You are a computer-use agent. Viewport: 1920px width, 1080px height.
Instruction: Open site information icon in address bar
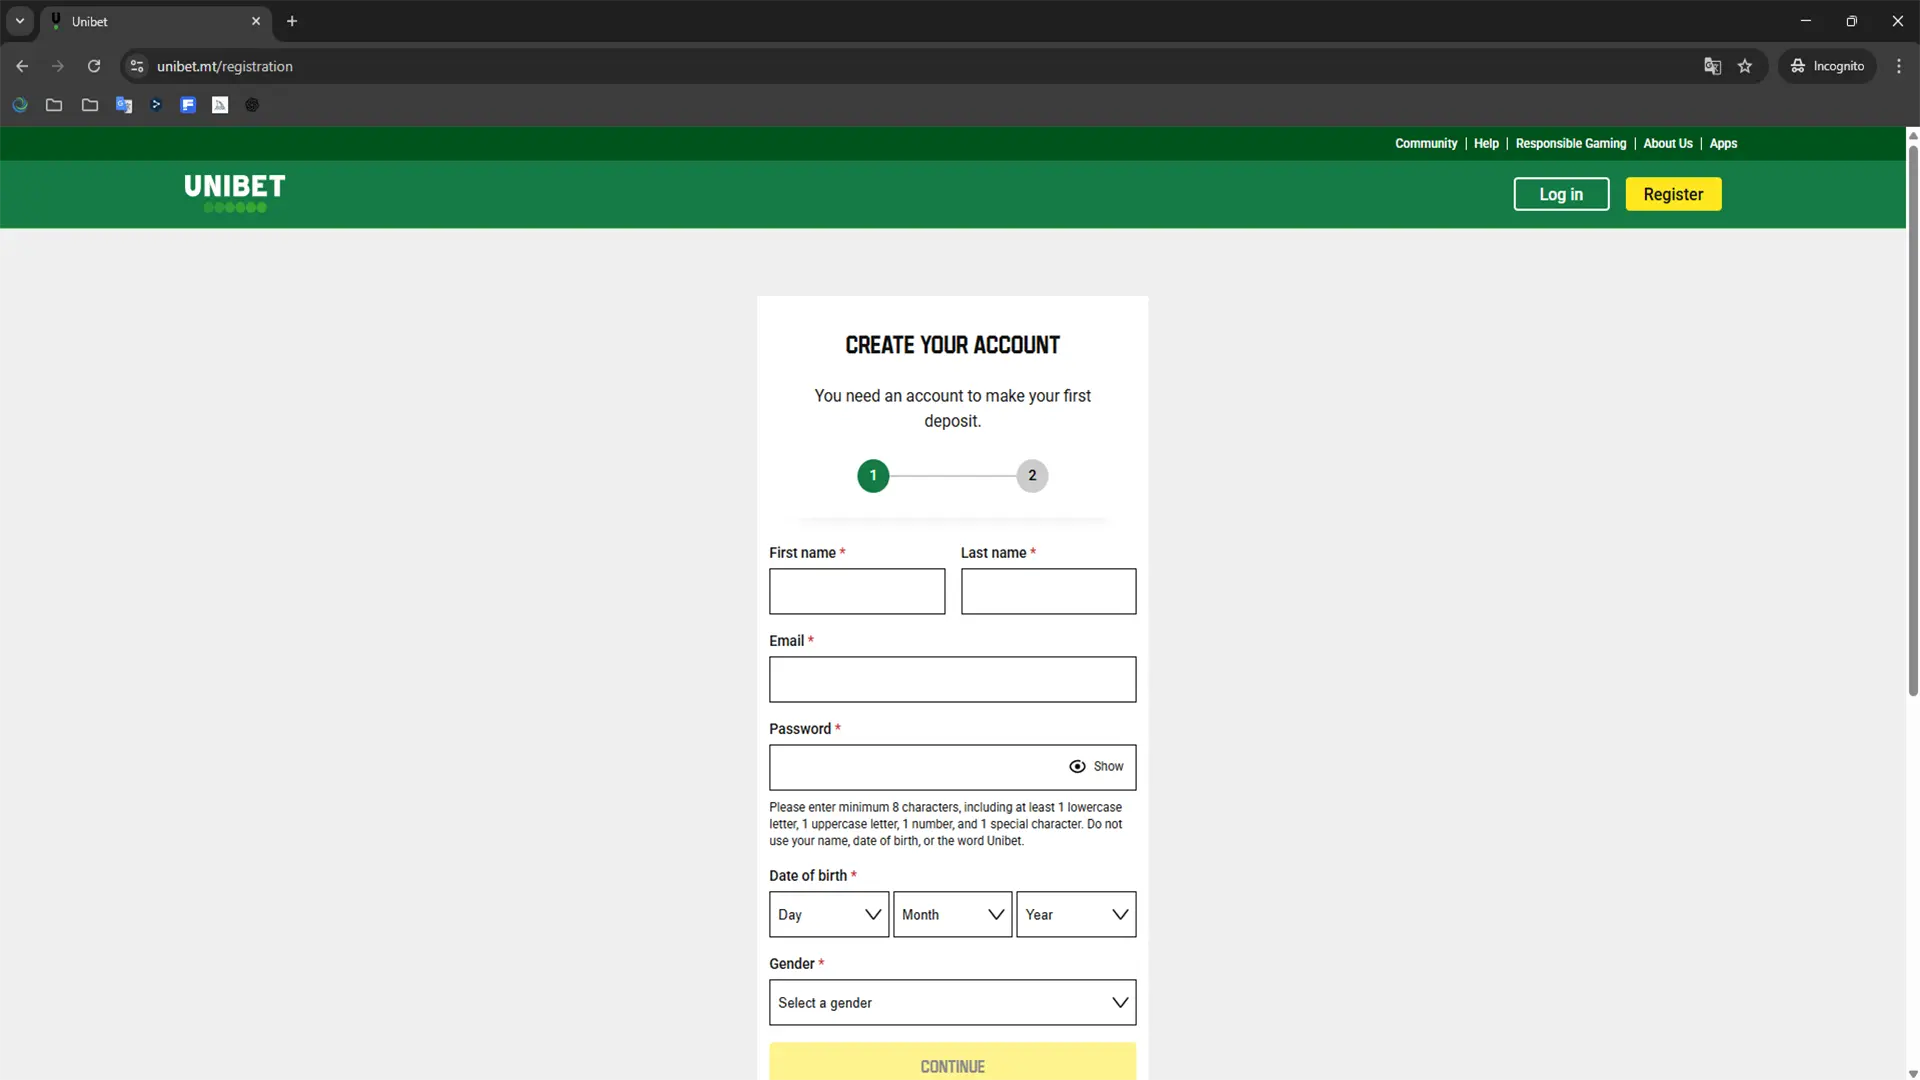click(137, 66)
